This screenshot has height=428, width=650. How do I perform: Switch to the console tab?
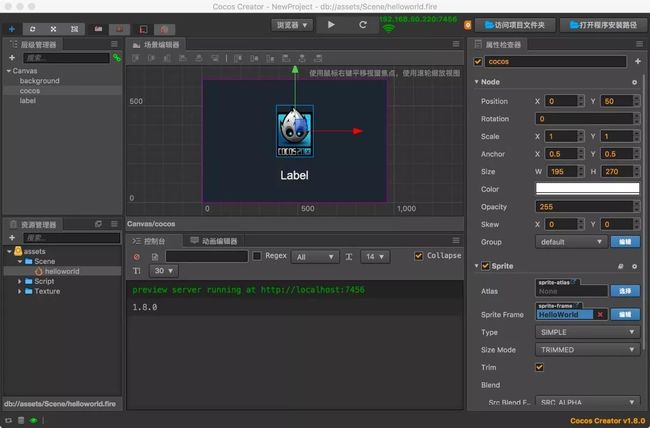pos(154,241)
